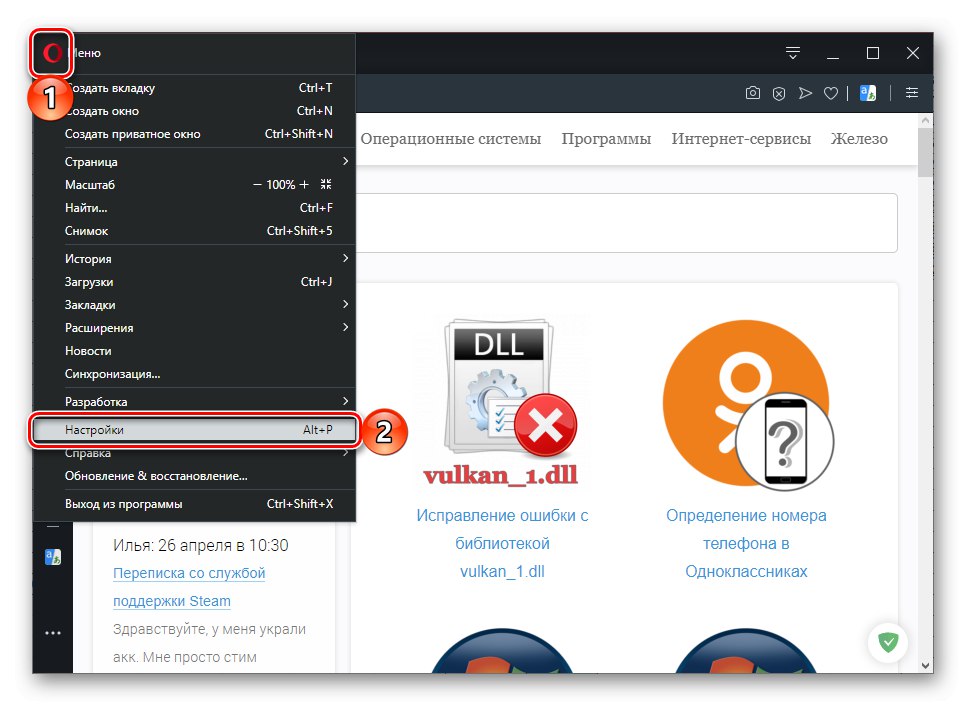Maximize the Opera window
The height and width of the screenshot is (706, 966).
click(x=873, y=54)
